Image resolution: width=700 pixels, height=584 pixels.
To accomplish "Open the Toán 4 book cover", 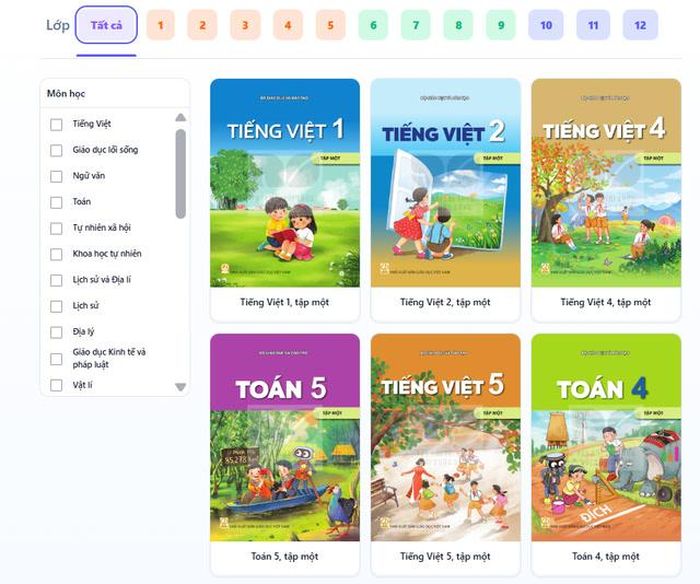I will click(x=606, y=438).
